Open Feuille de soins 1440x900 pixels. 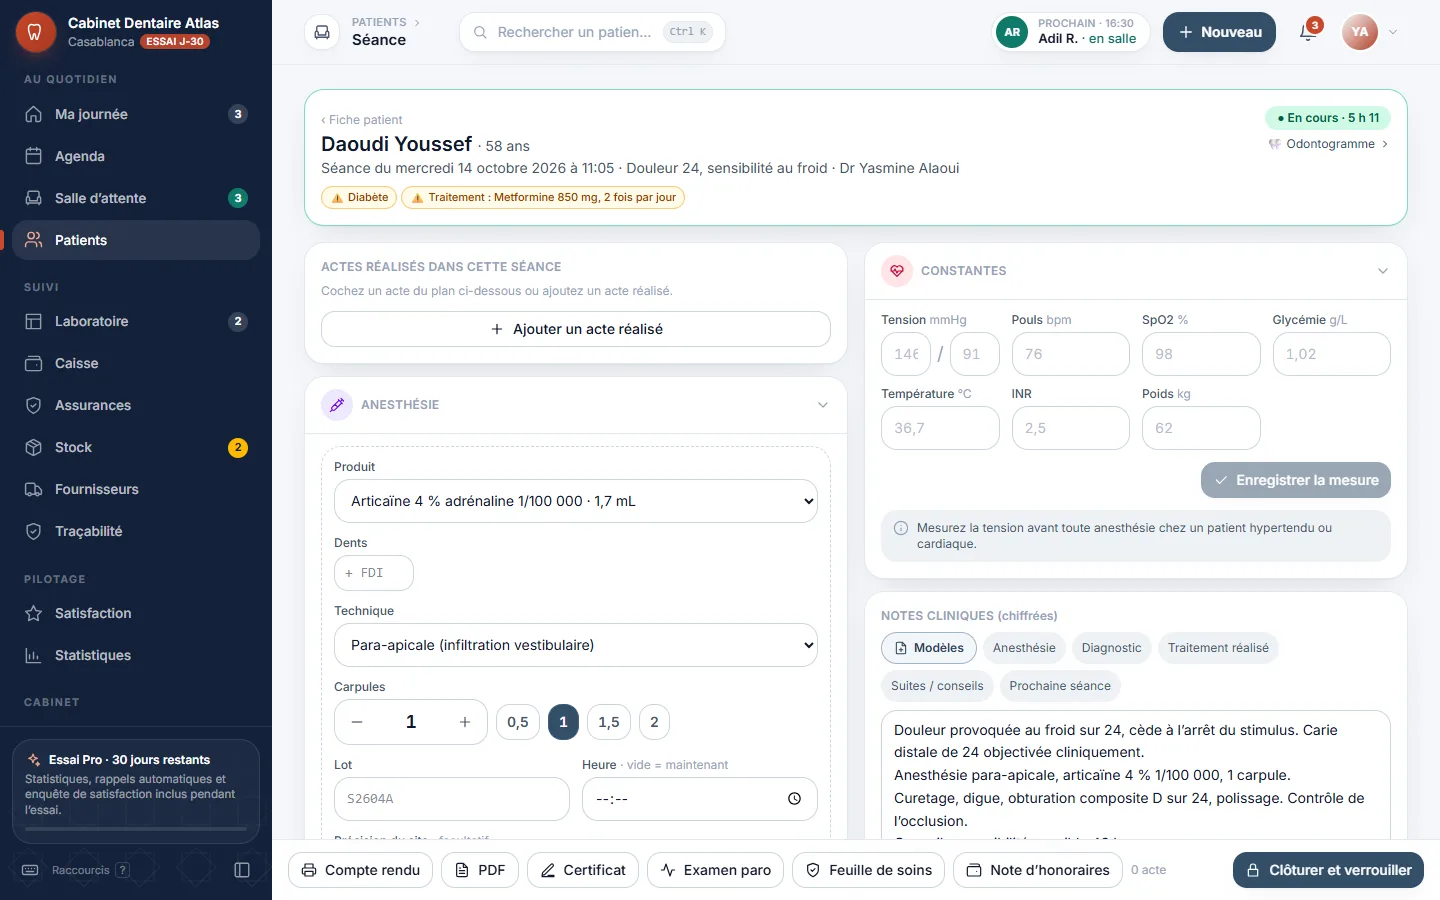click(869, 870)
